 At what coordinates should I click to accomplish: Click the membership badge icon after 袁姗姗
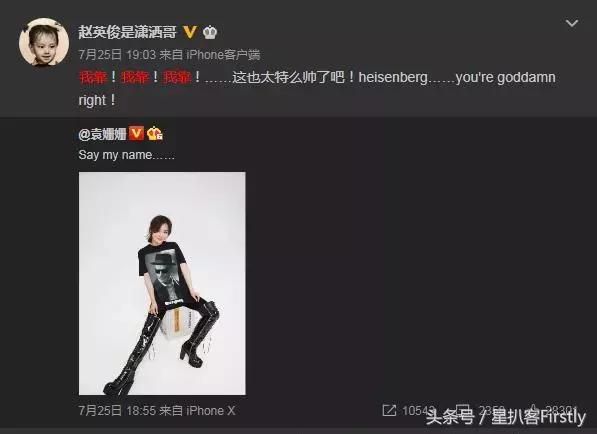coord(155,133)
